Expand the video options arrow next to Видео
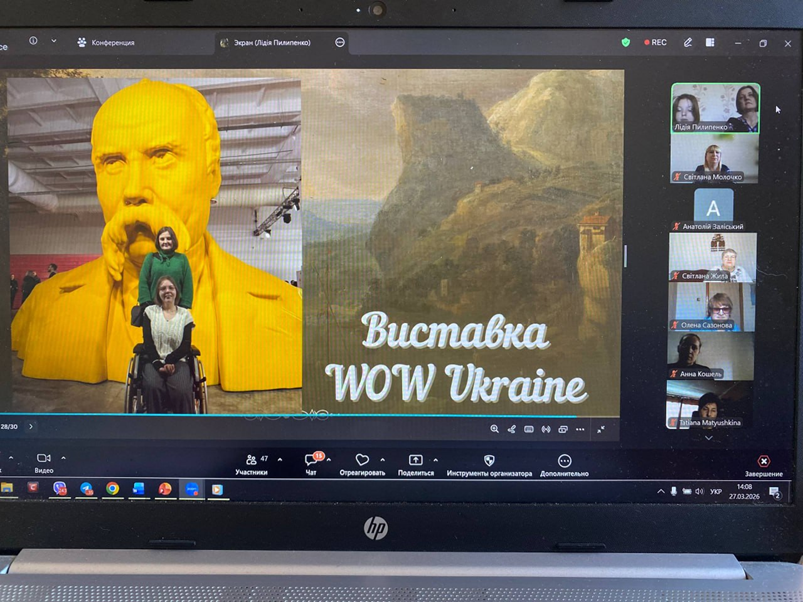 pos(64,459)
